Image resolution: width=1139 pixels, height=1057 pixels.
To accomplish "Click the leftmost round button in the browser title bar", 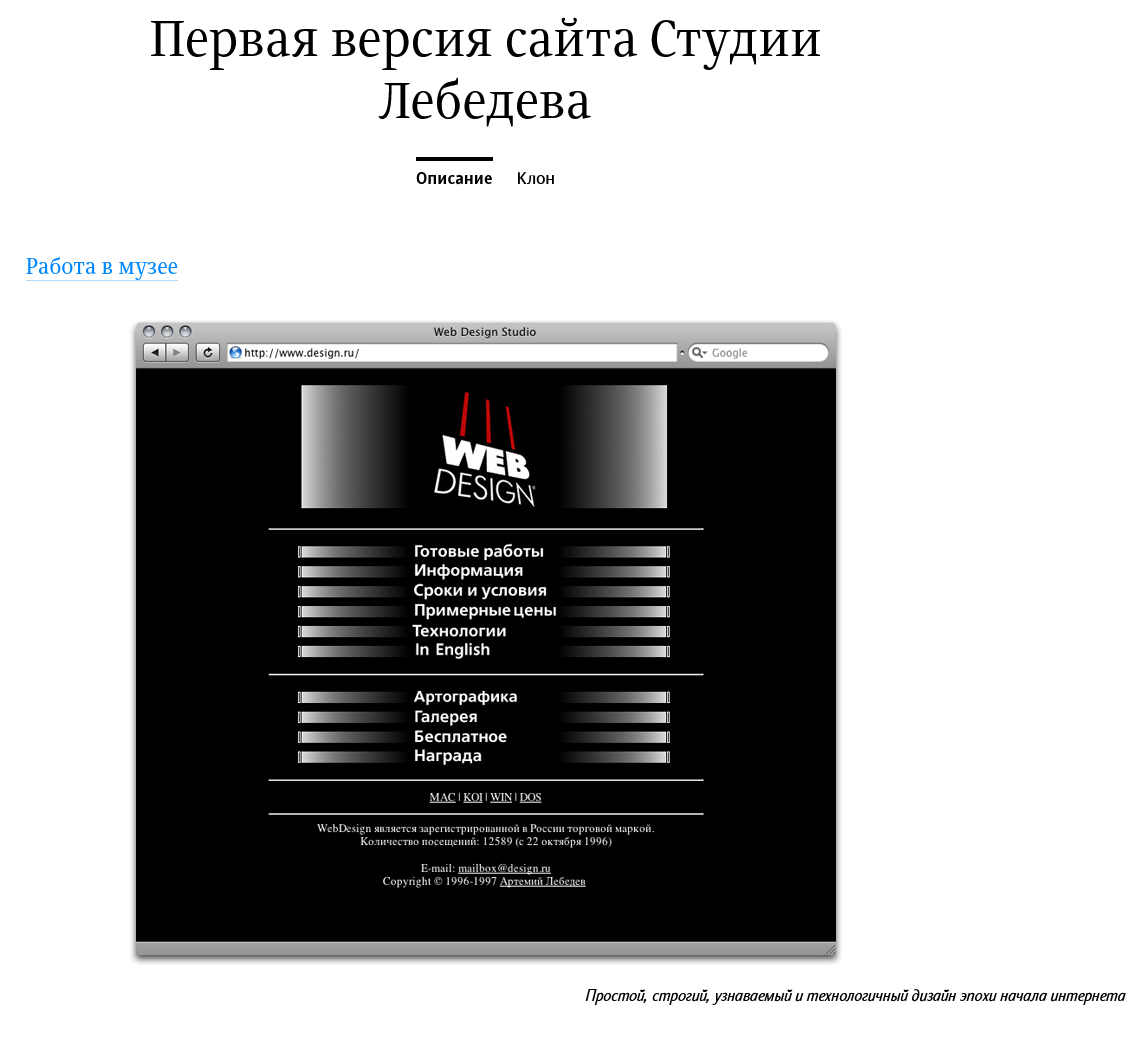I will (x=149, y=331).
